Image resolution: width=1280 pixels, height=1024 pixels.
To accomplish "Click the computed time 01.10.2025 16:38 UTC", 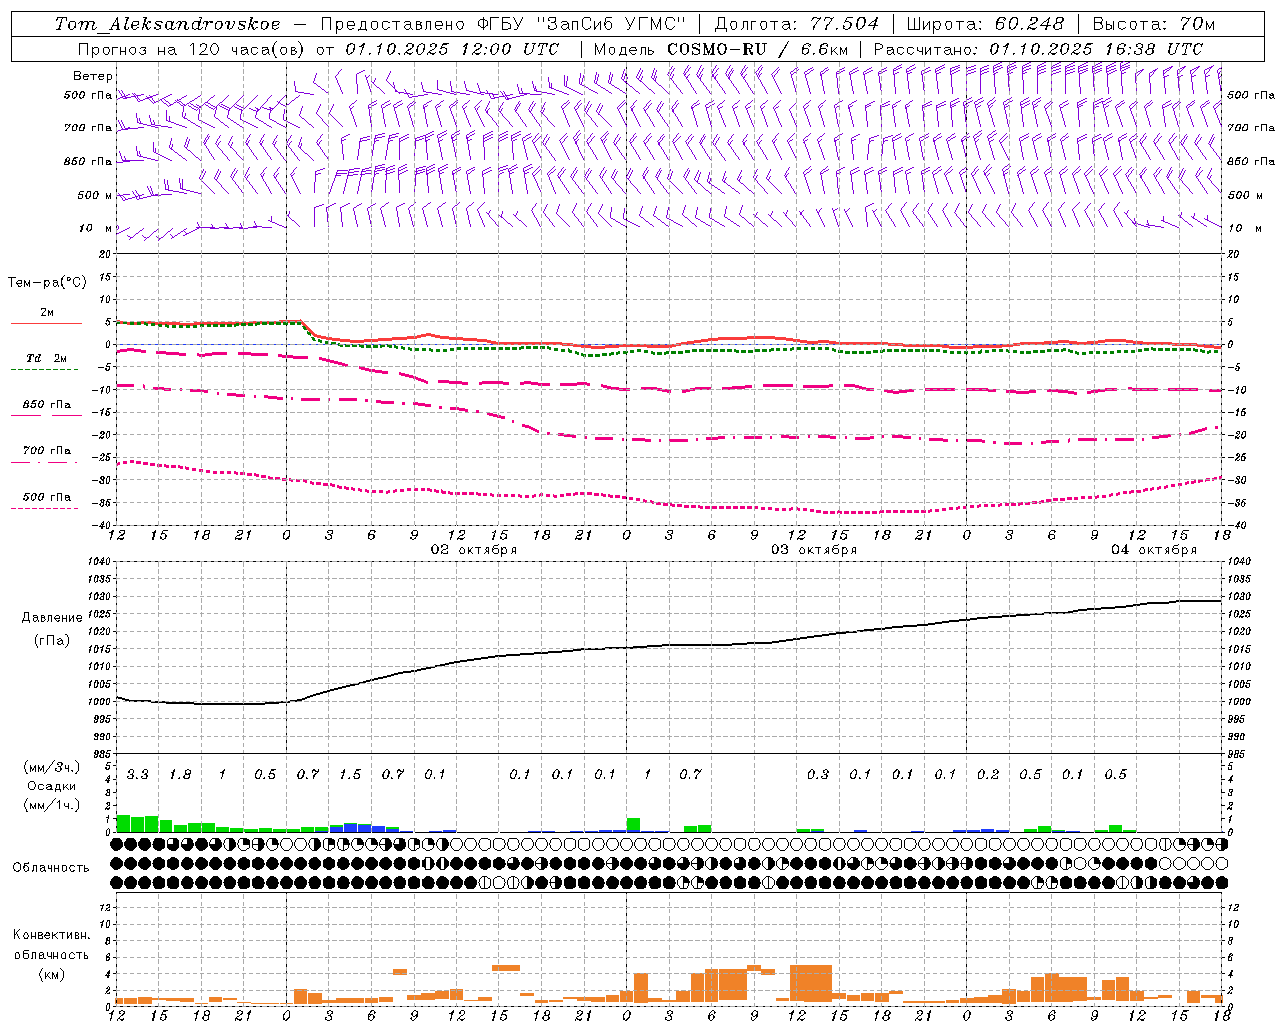I will pyautogui.click(x=1096, y=48).
